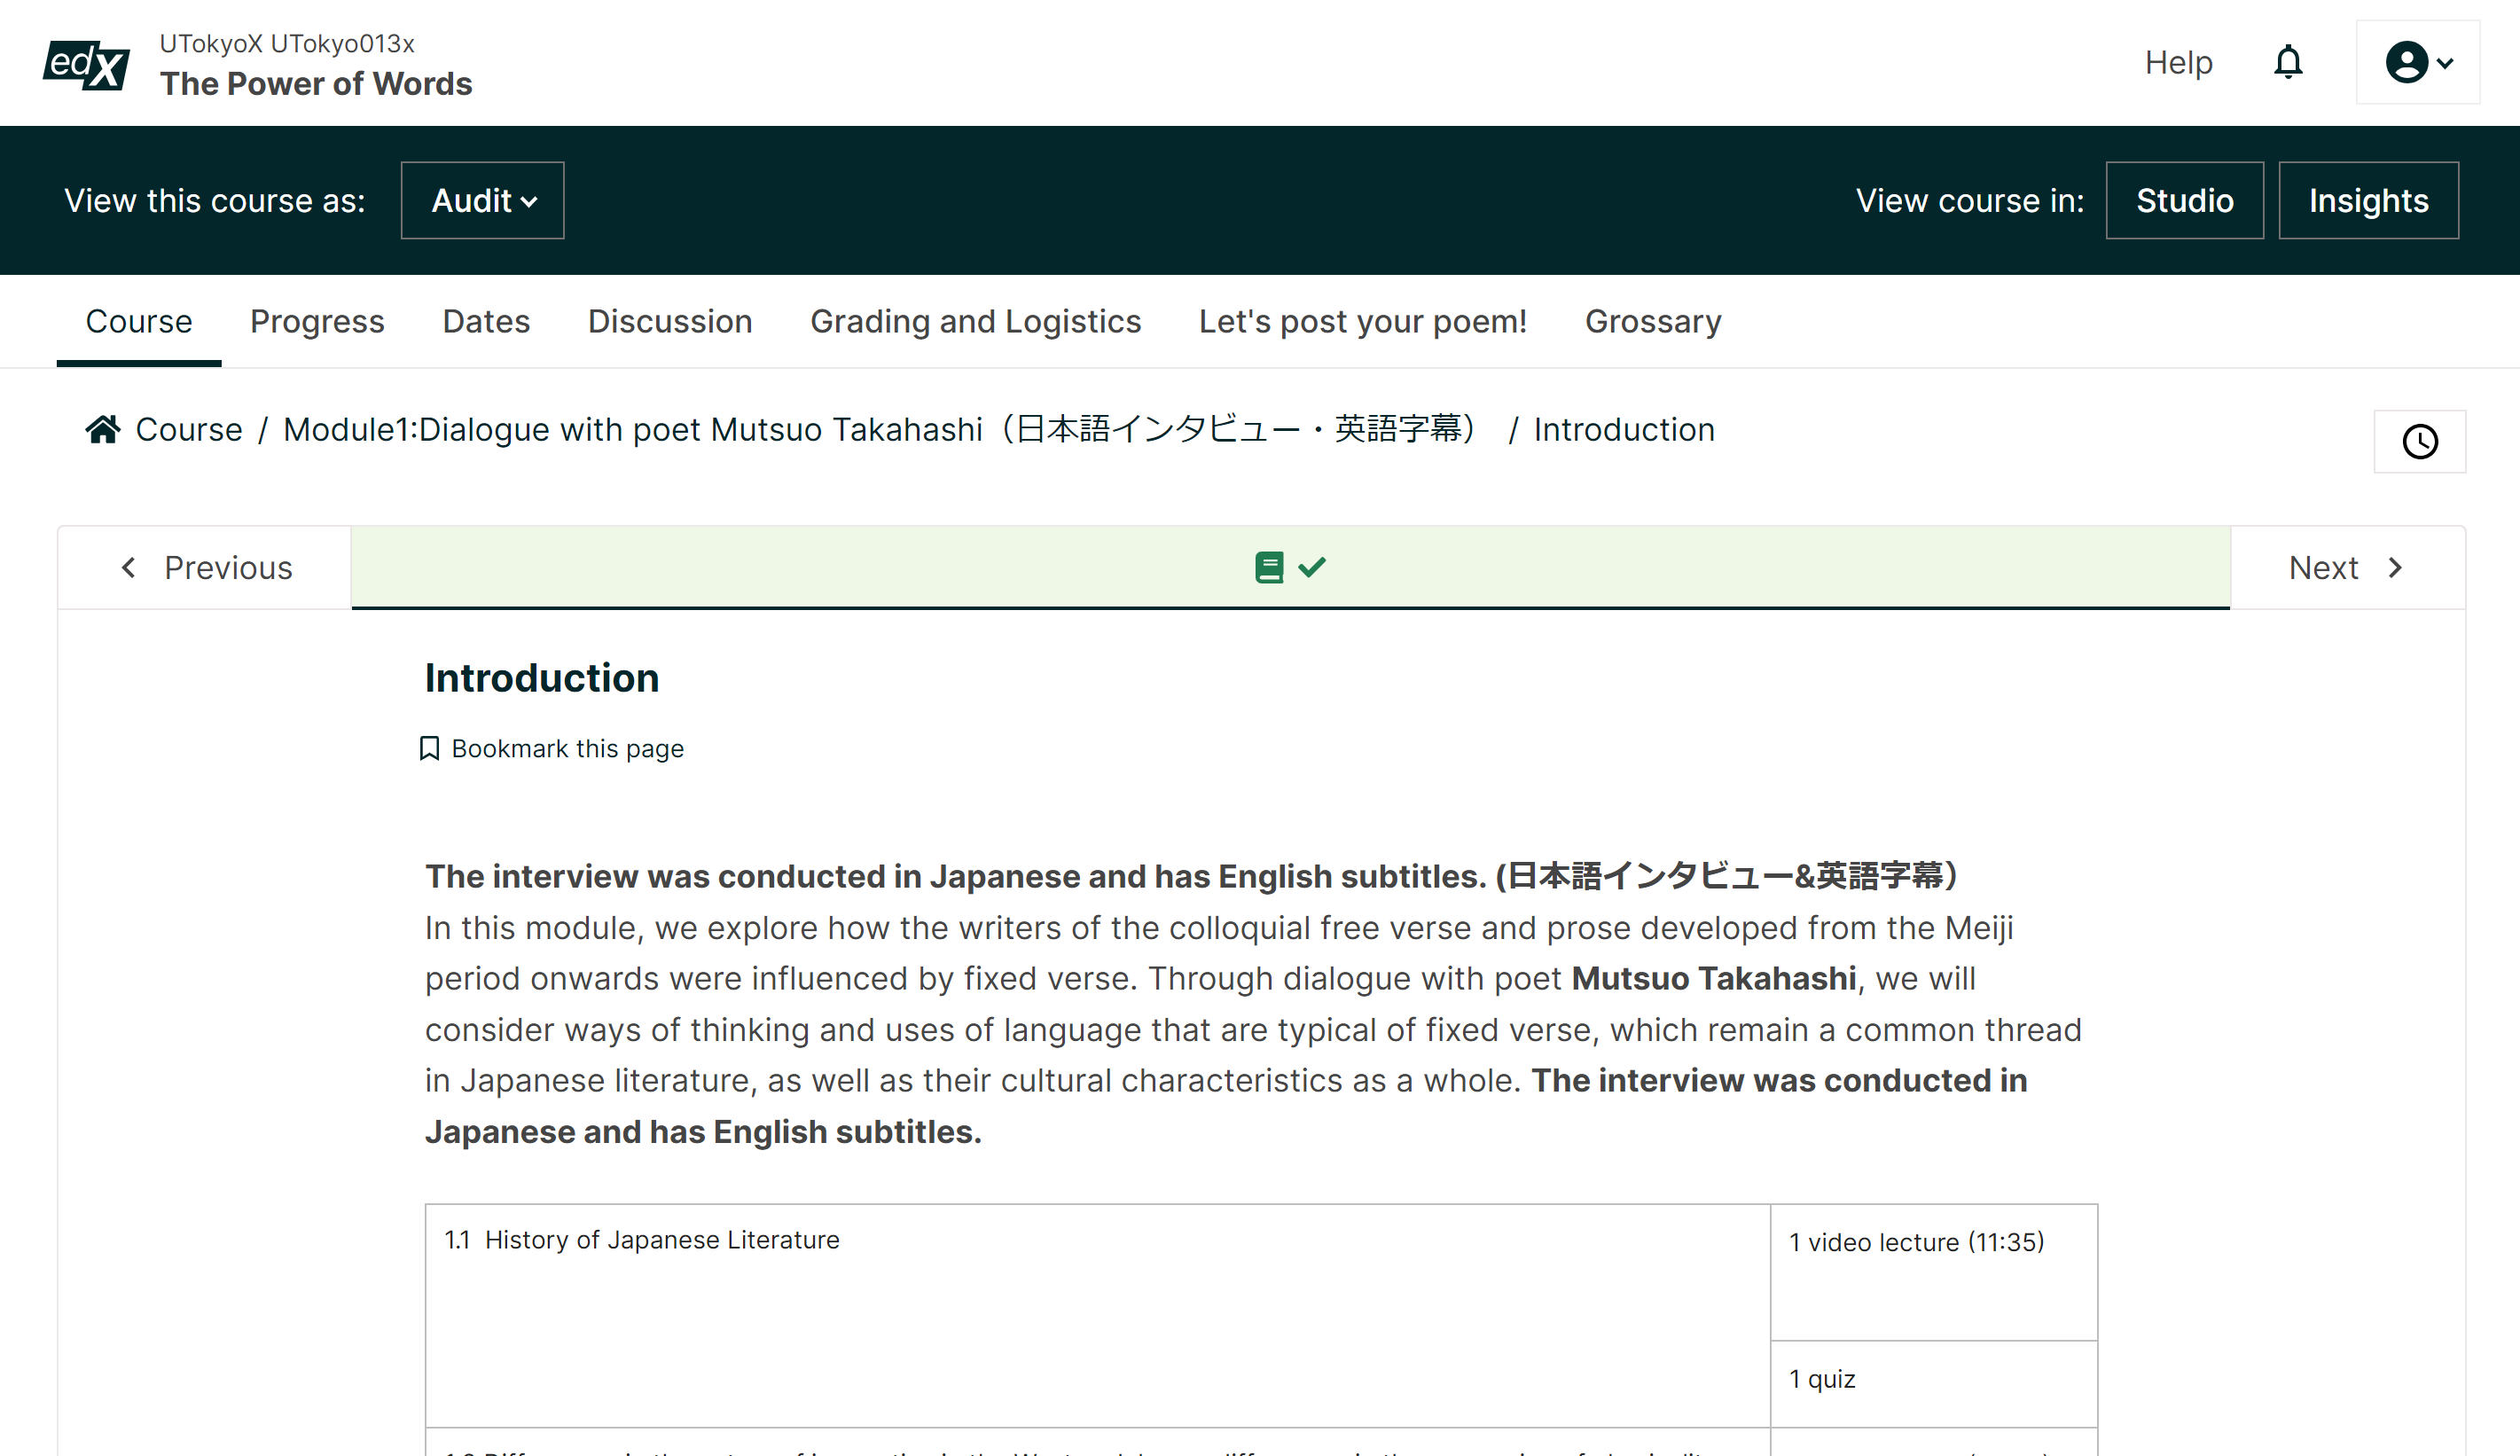Go to the Discussion tab
The height and width of the screenshot is (1456, 2520).
point(670,322)
